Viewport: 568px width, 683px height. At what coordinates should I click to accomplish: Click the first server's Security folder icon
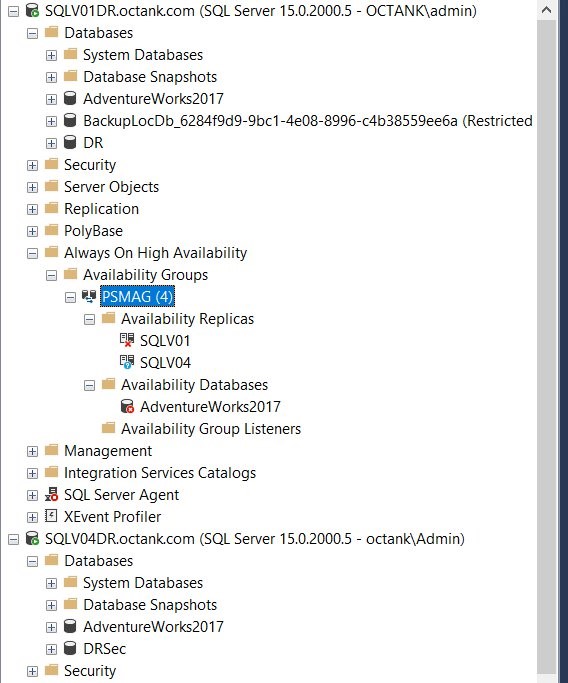point(51,164)
